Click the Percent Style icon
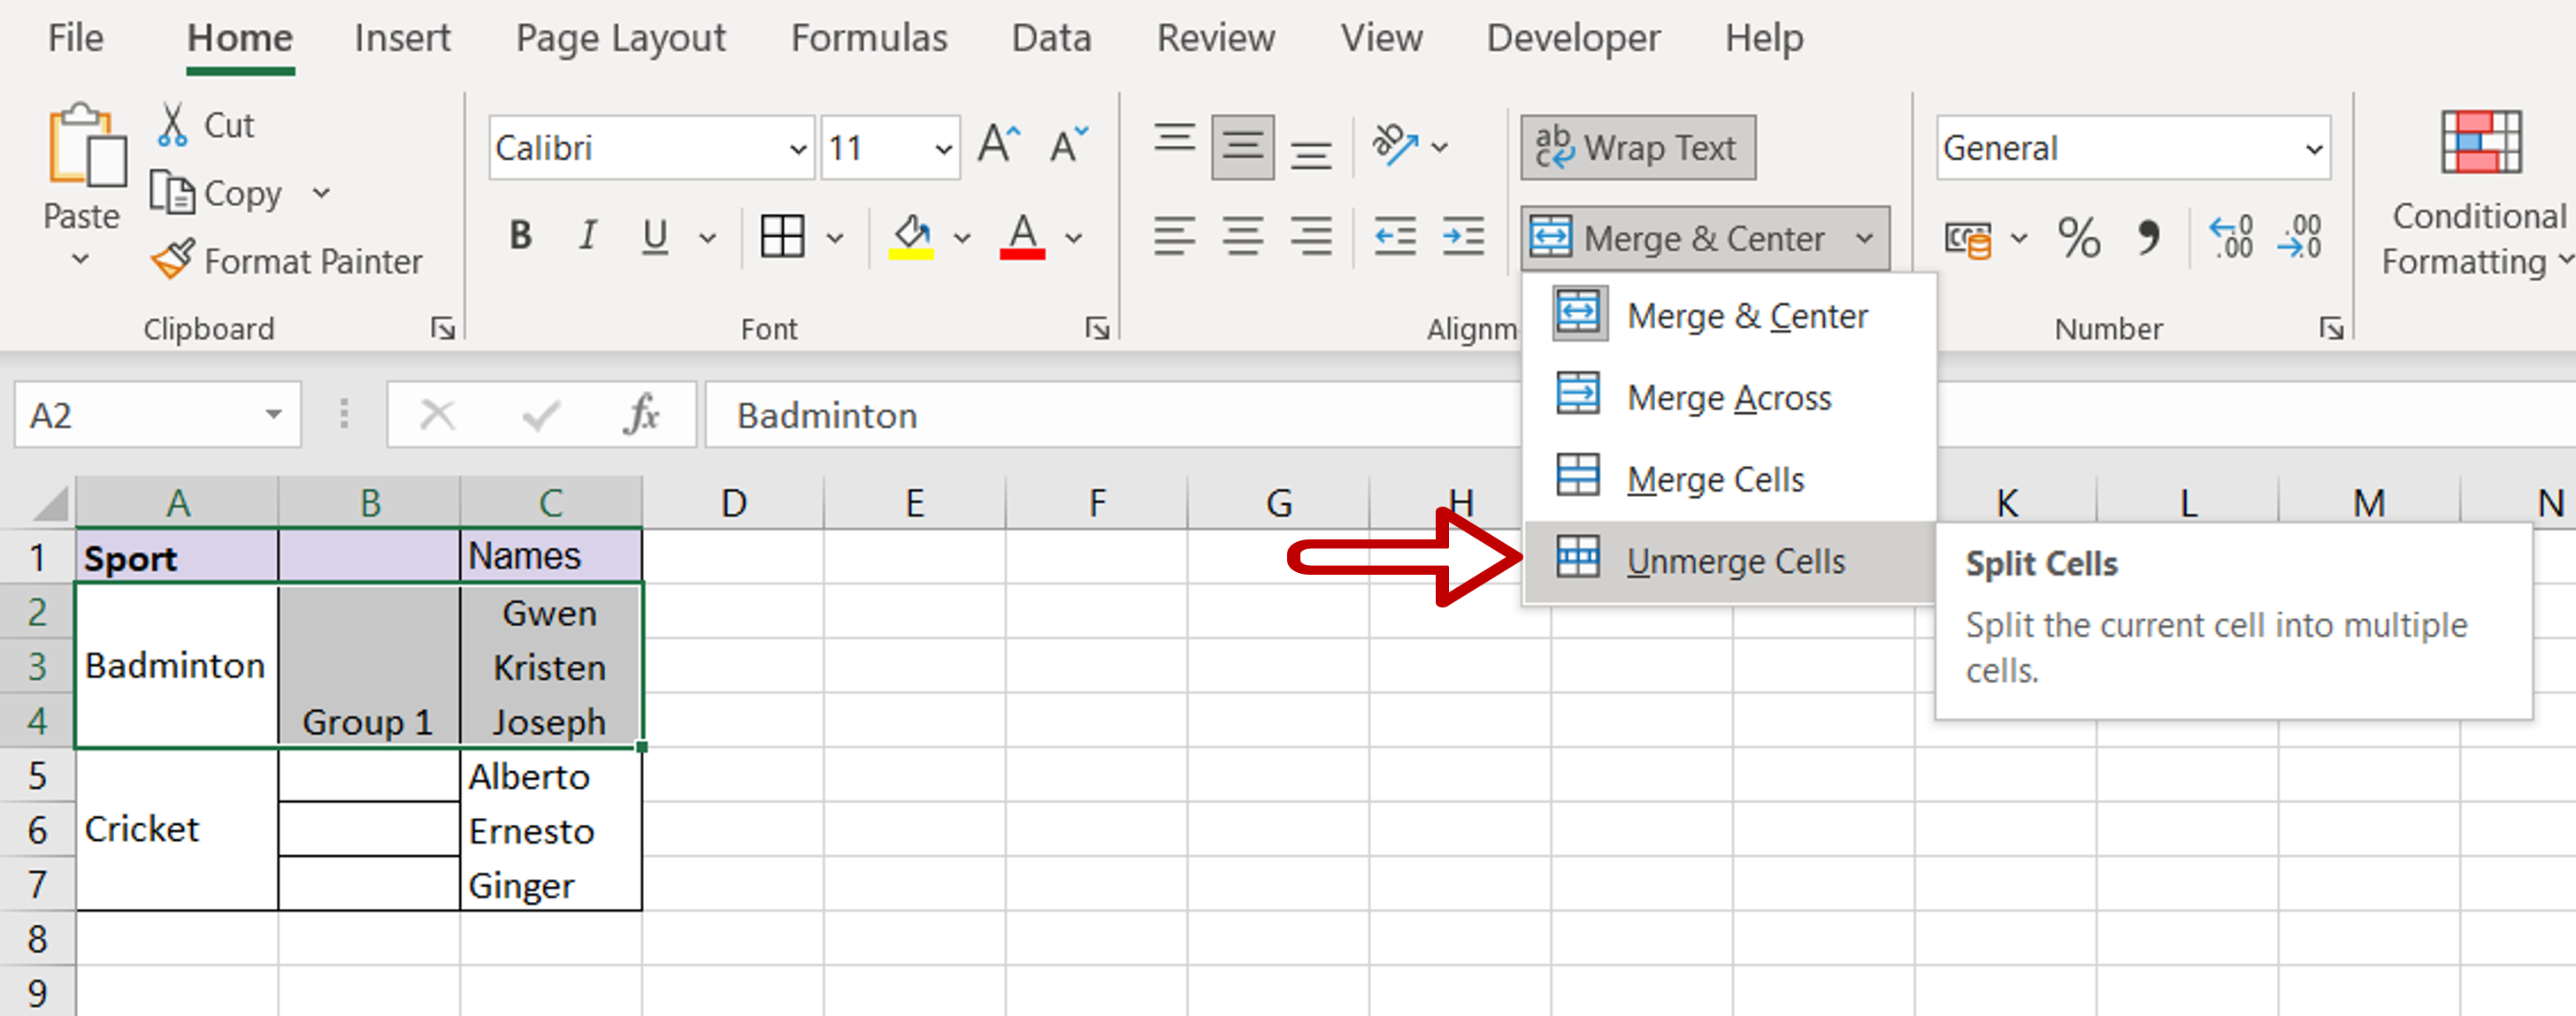 pos(2078,238)
